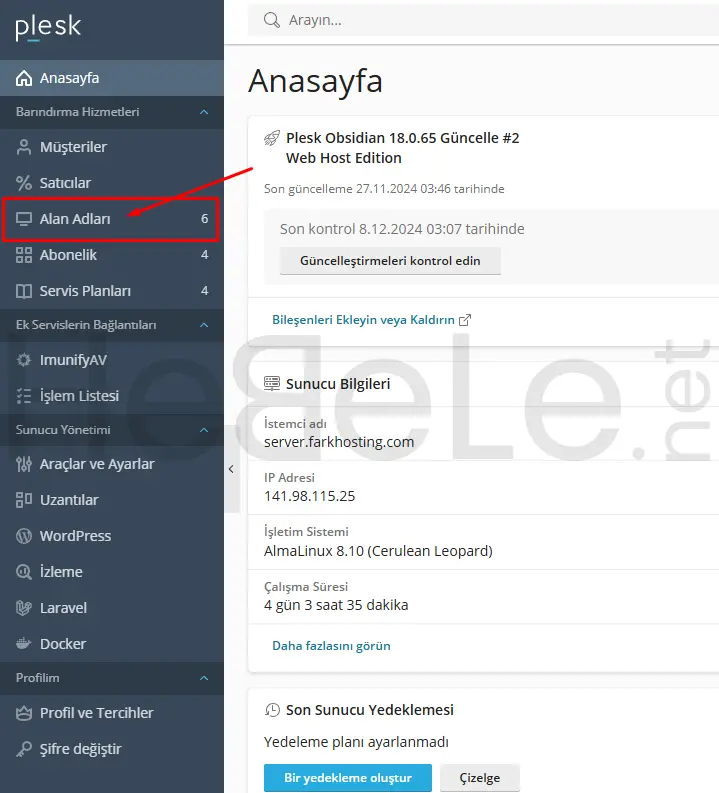
Task: Click the search magnifier icon
Action: coord(272,20)
